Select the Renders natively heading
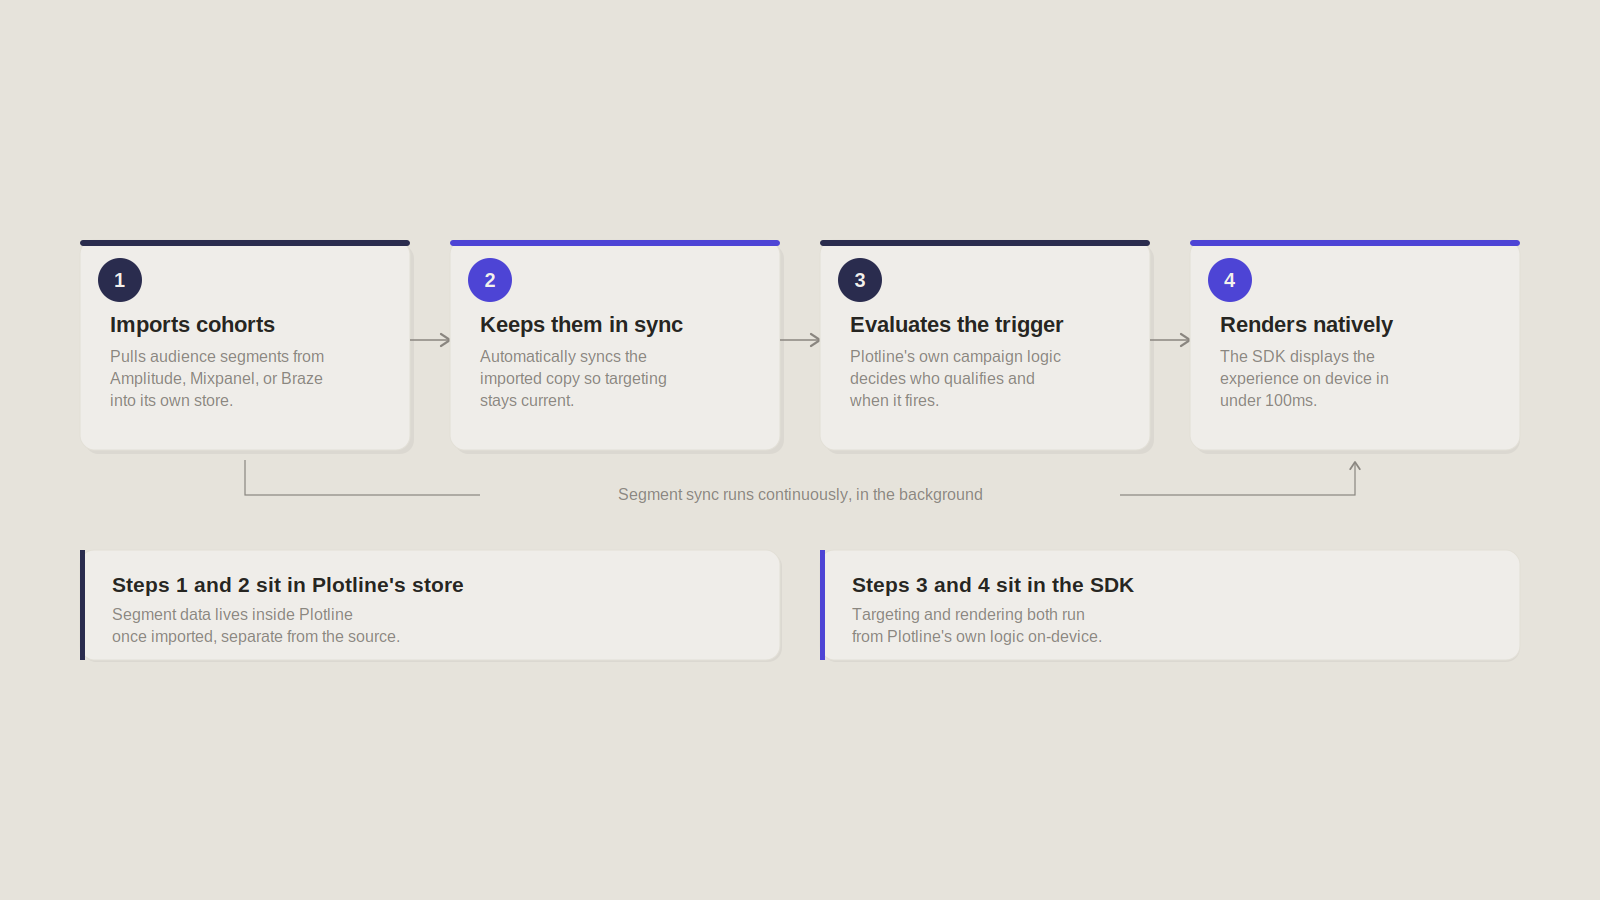The height and width of the screenshot is (900, 1600). 1306,325
